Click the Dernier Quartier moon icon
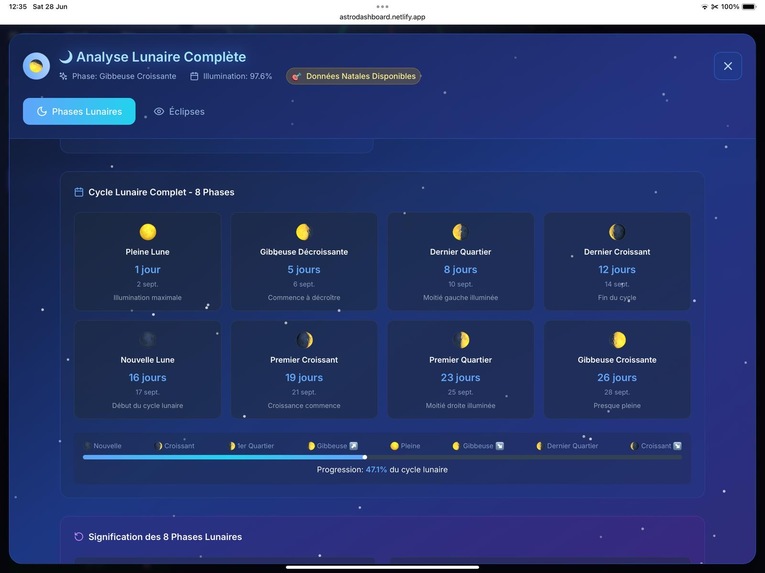This screenshot has width=765, height=573. (x=460, y=232)
